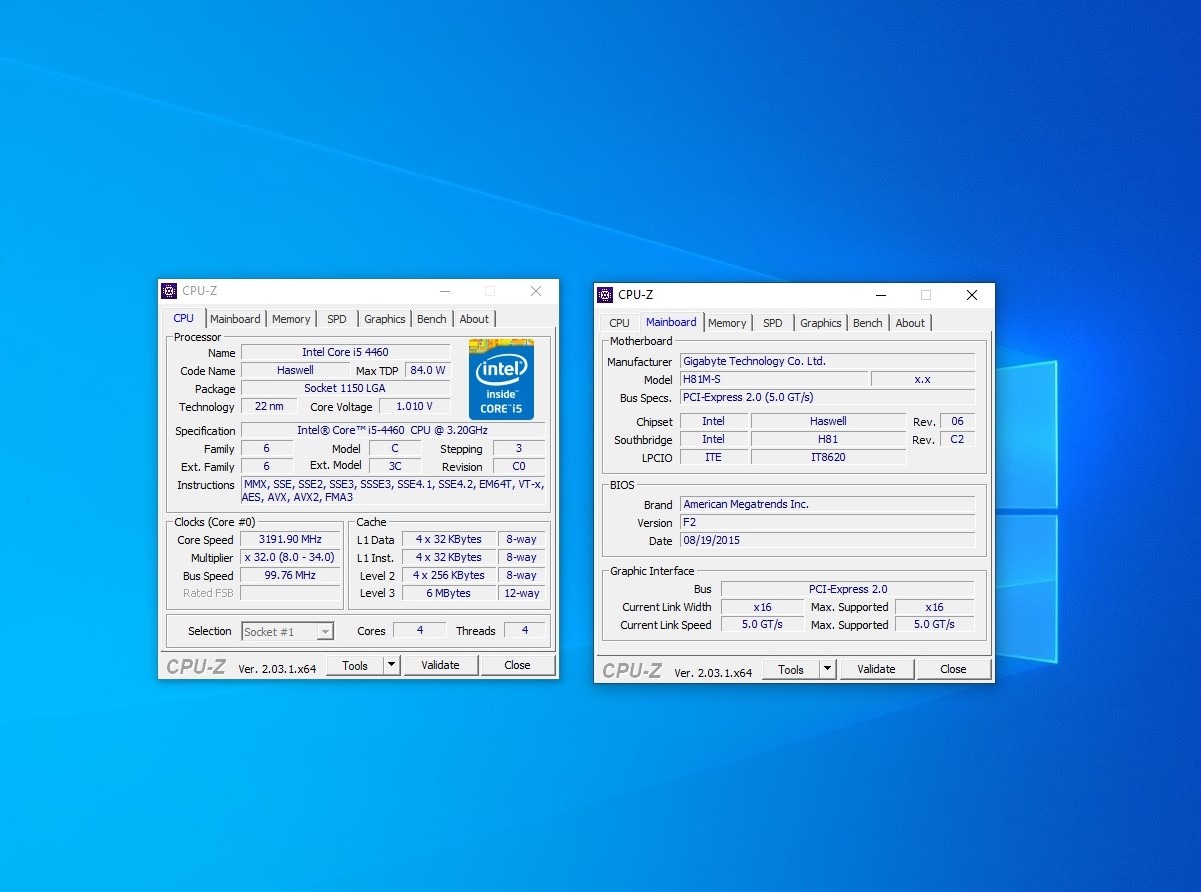The height and width of the screenshot is (892, 1201).
Task: Click the Threads count field
Action: pos(524,630)
